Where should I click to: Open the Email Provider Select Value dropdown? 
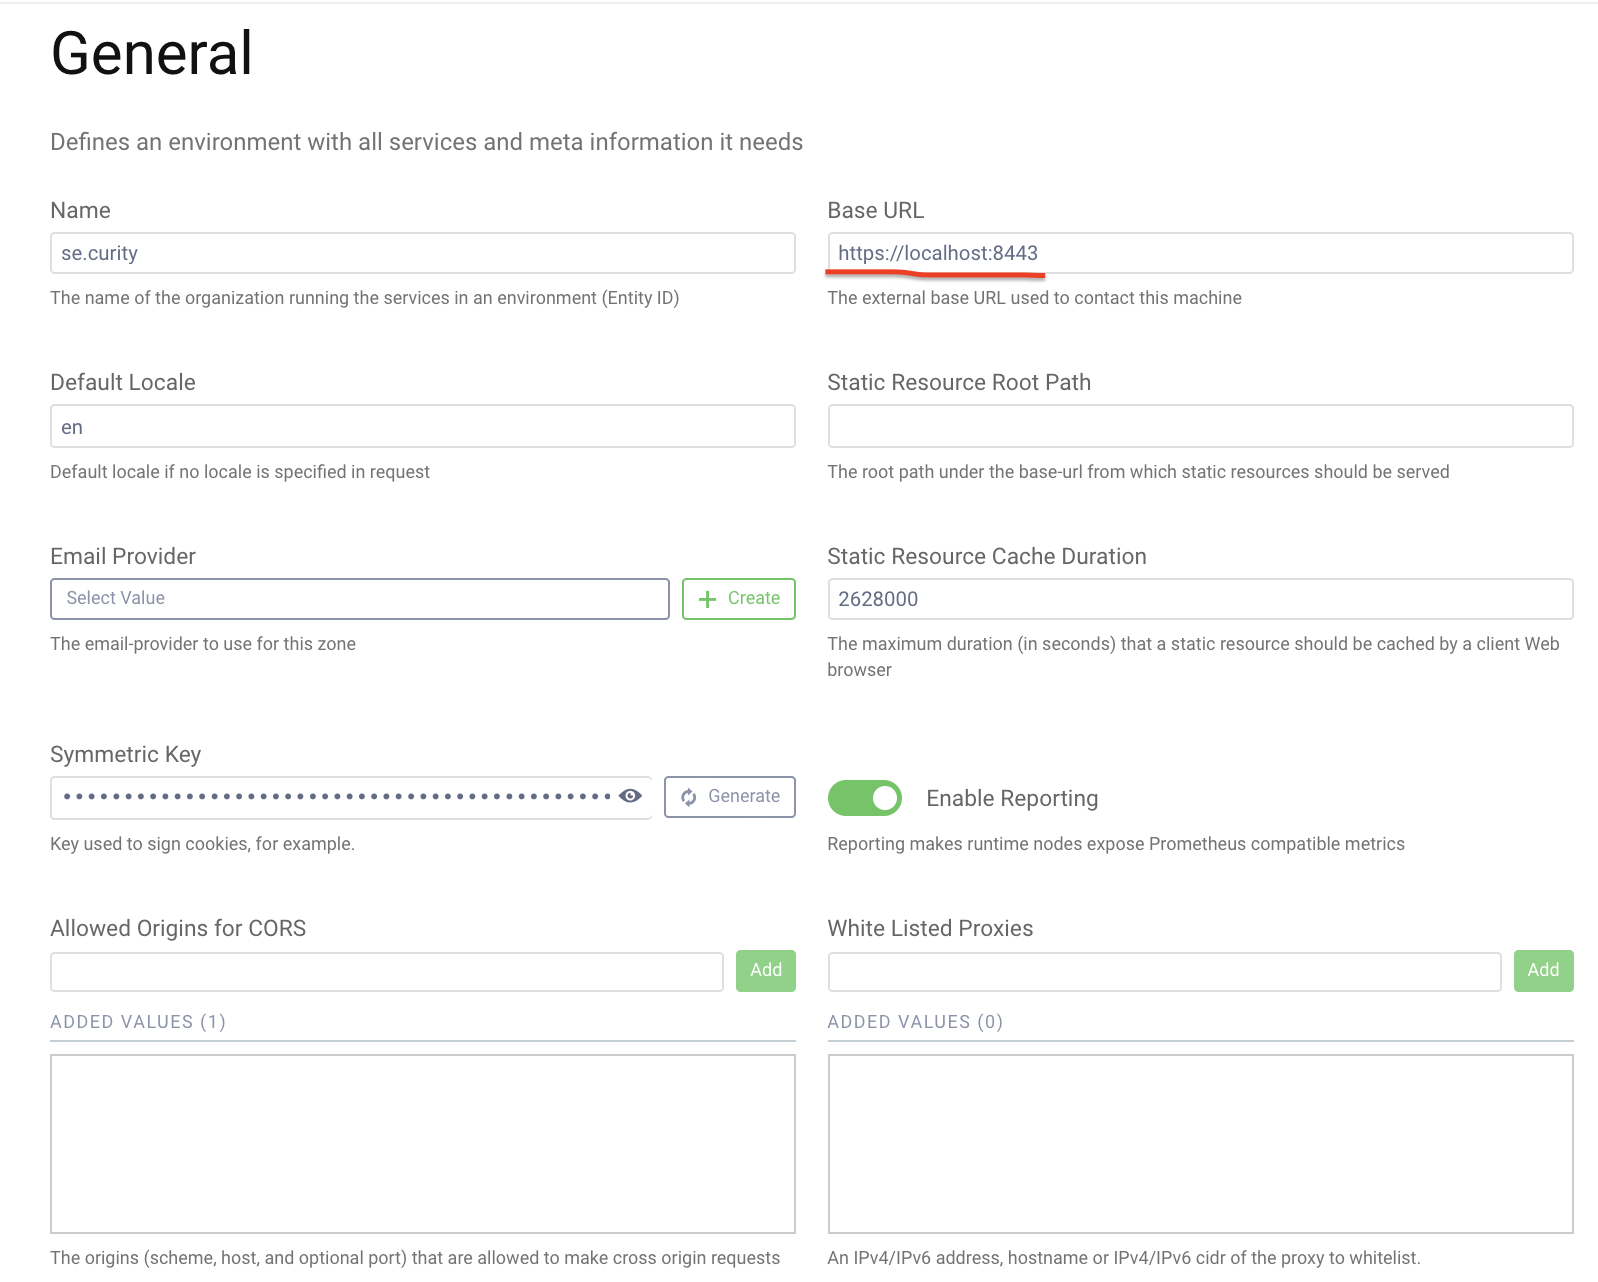click(360, 598)
